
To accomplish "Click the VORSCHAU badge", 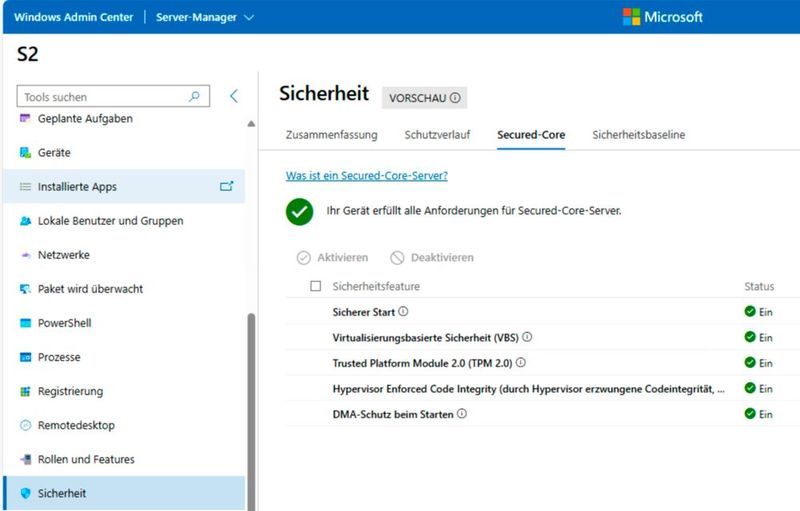I will pos(424,98).
